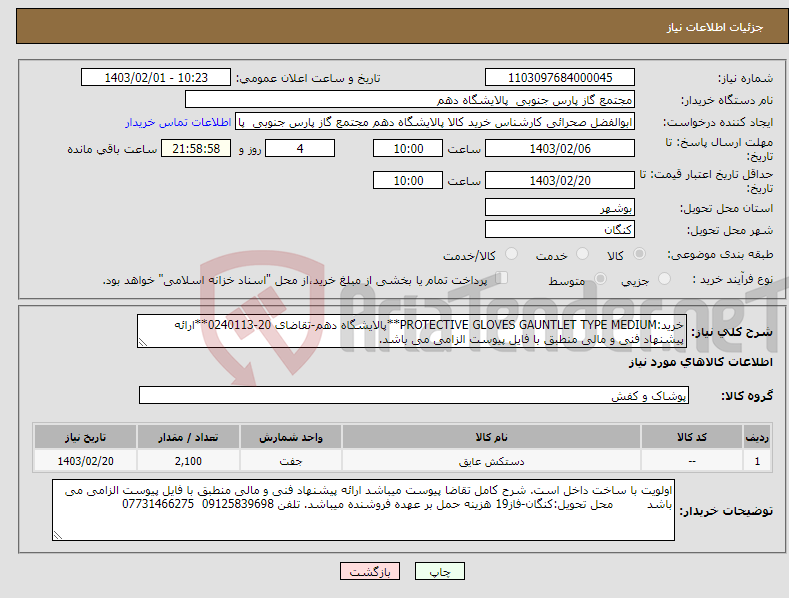Viewport: 789px width, 598px height.
Task: Click the چاپ (print) button
Action: (x=439, y=571)
